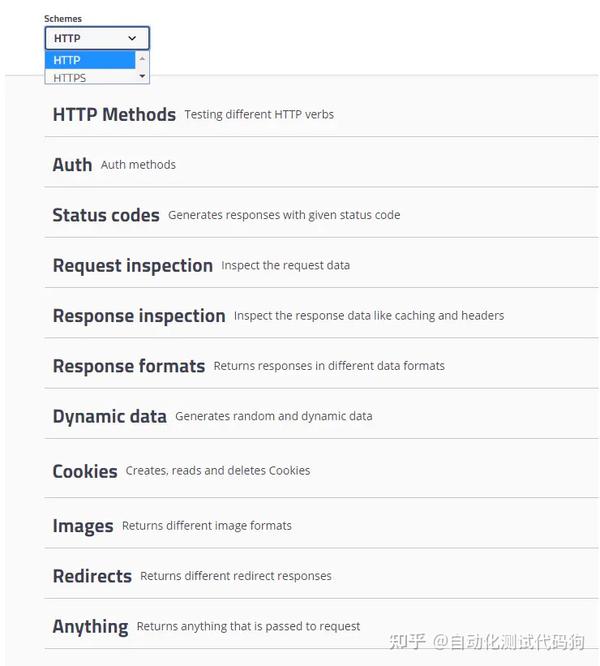Viewport: 600px width, 666px height.
Task: Click 'Returns different image formats' description text
Action: click(207, 526)
